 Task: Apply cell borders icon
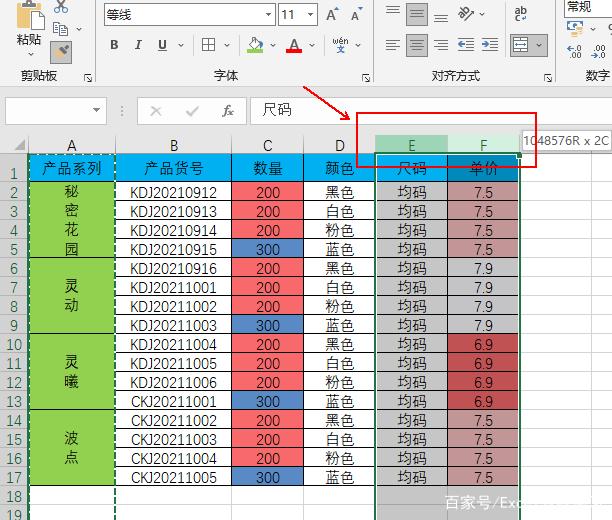[208, 45]
